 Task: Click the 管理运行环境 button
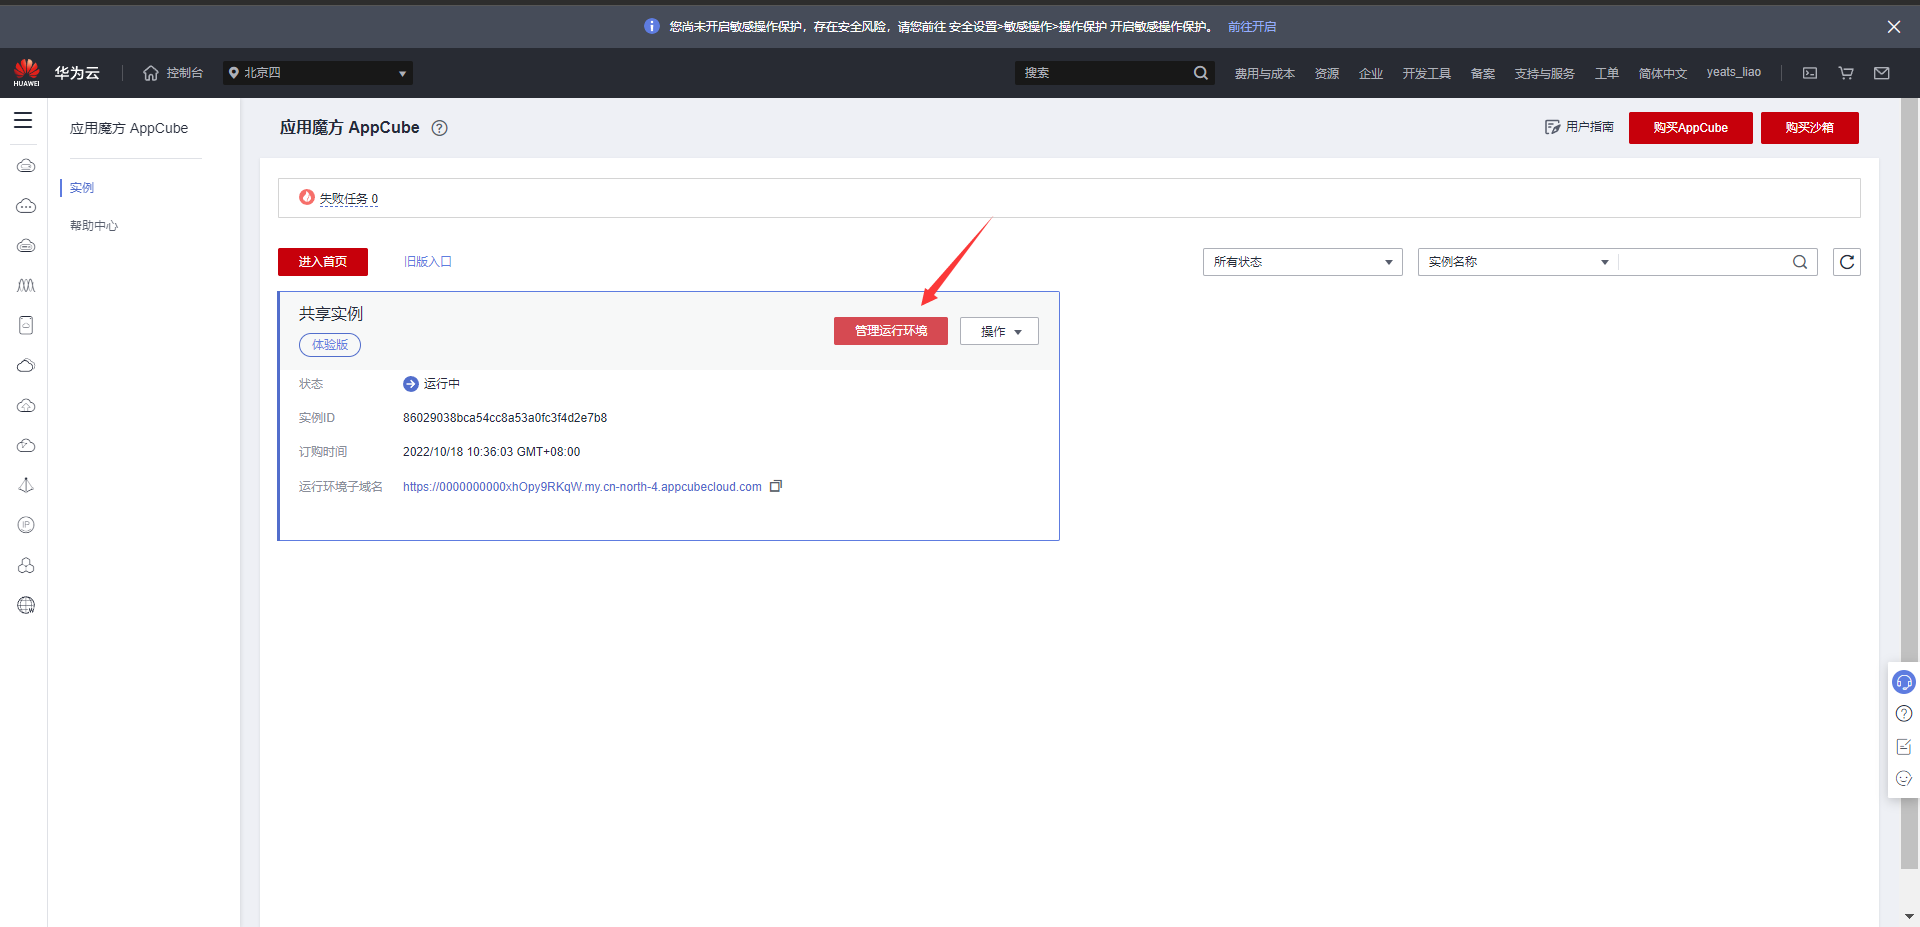point(891,331)
